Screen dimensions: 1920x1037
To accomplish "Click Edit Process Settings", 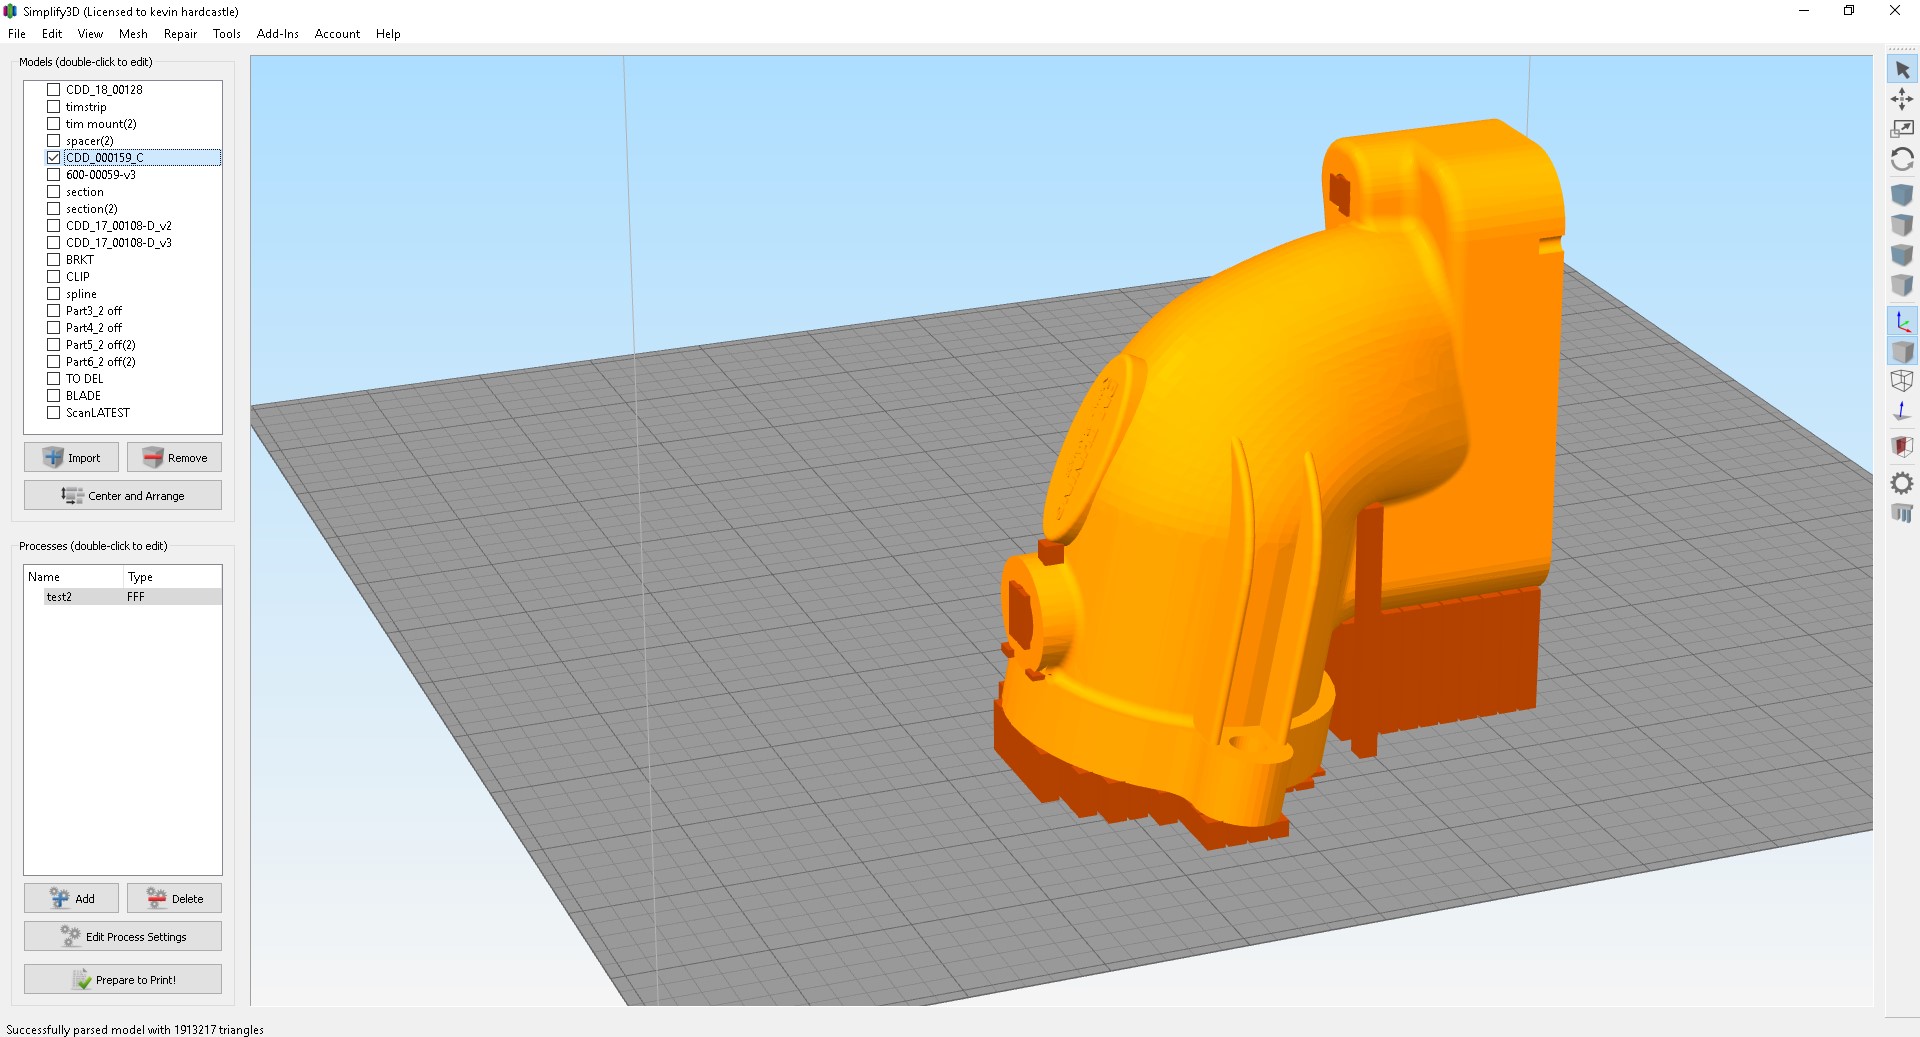I will [x=123, y=937].
